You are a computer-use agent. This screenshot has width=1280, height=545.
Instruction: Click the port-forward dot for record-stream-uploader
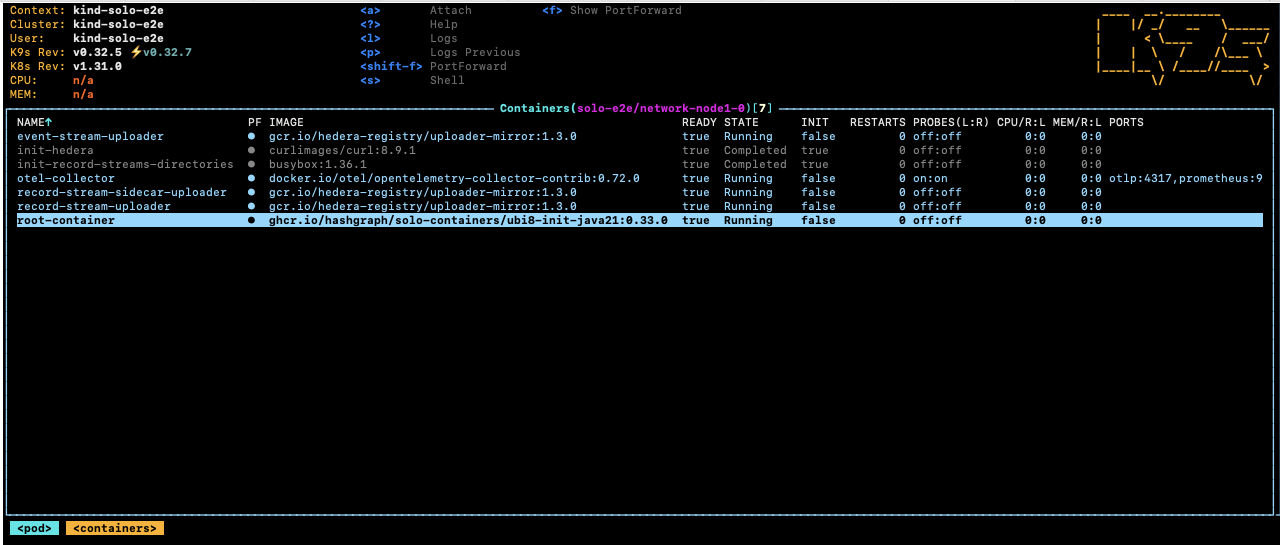[252, 206]
